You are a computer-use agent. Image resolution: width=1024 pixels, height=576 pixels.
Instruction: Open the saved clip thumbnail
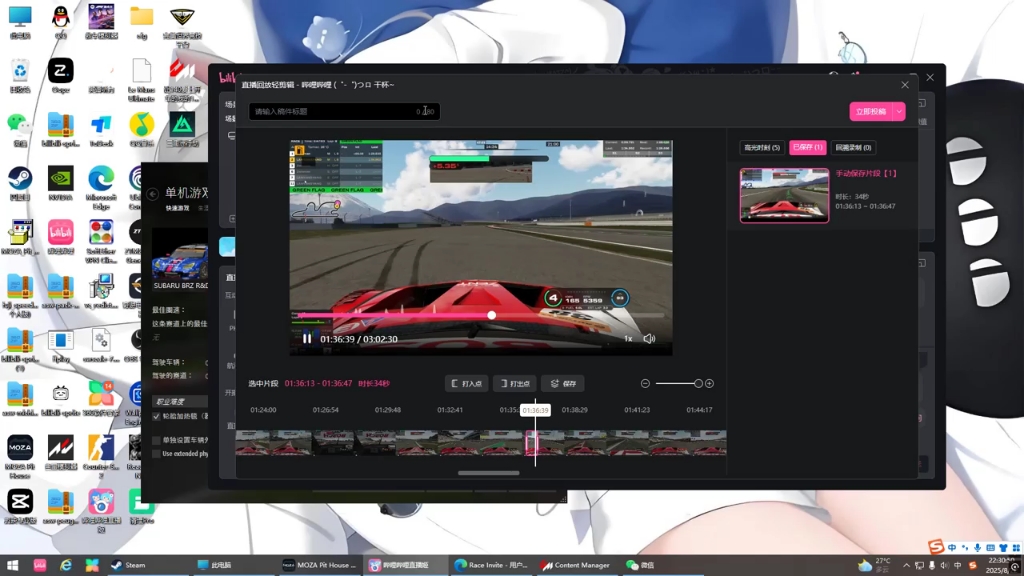(784, 195)
